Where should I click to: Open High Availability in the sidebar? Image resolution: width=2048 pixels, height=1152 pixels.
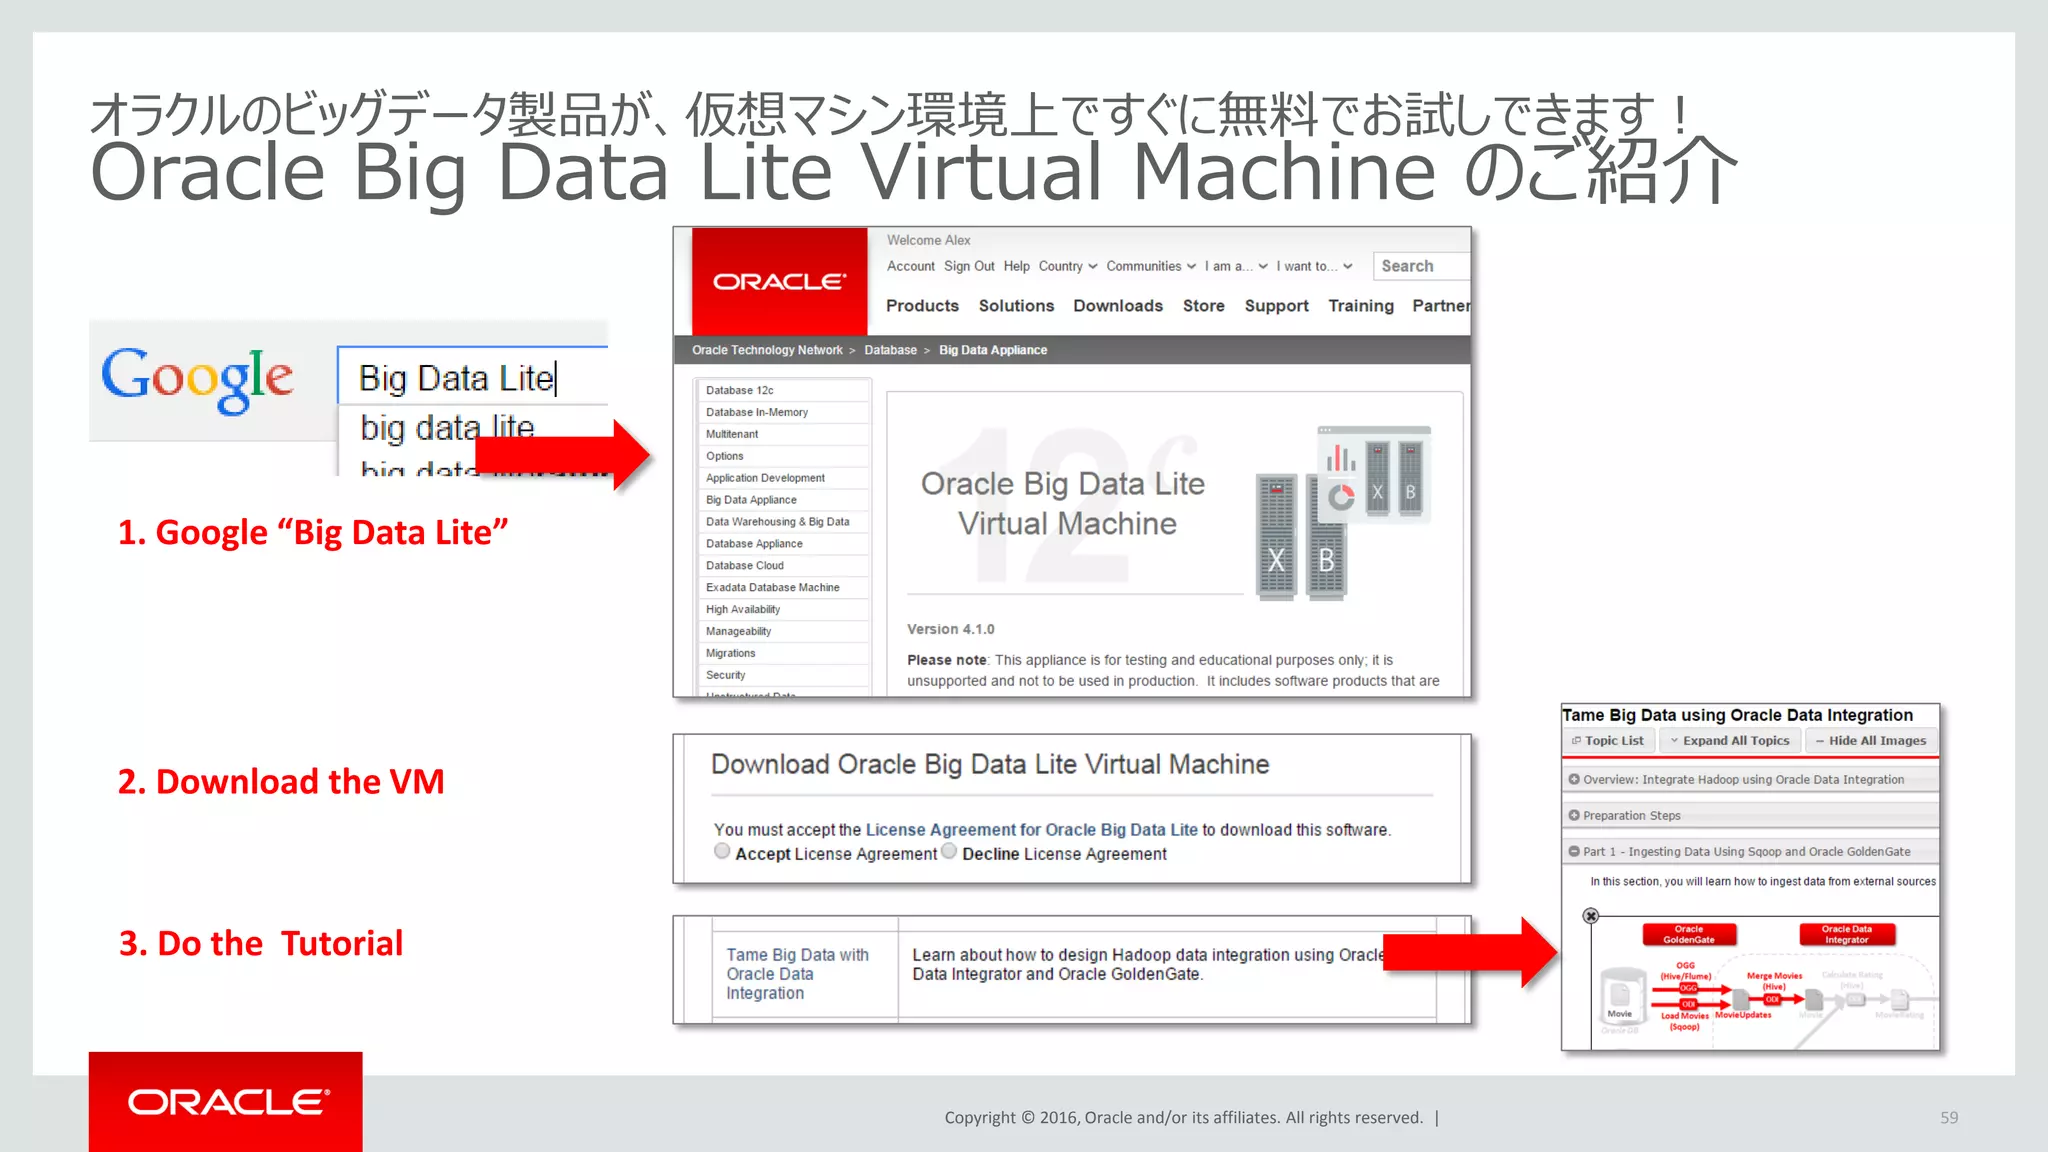pos(783,610)
